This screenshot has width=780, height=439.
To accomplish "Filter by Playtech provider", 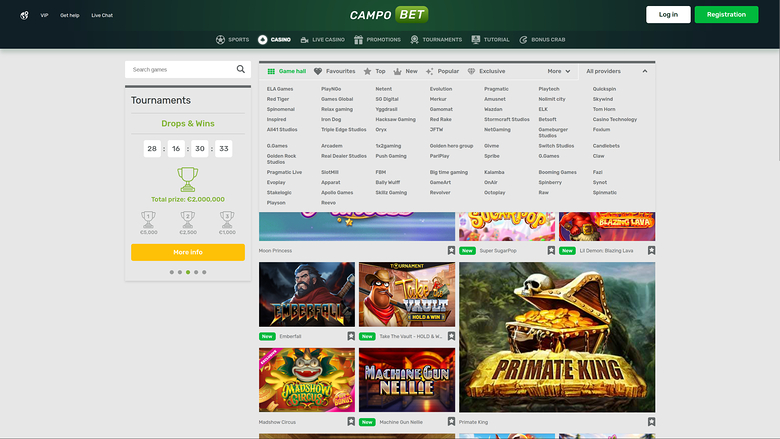I will pos(549,89).
